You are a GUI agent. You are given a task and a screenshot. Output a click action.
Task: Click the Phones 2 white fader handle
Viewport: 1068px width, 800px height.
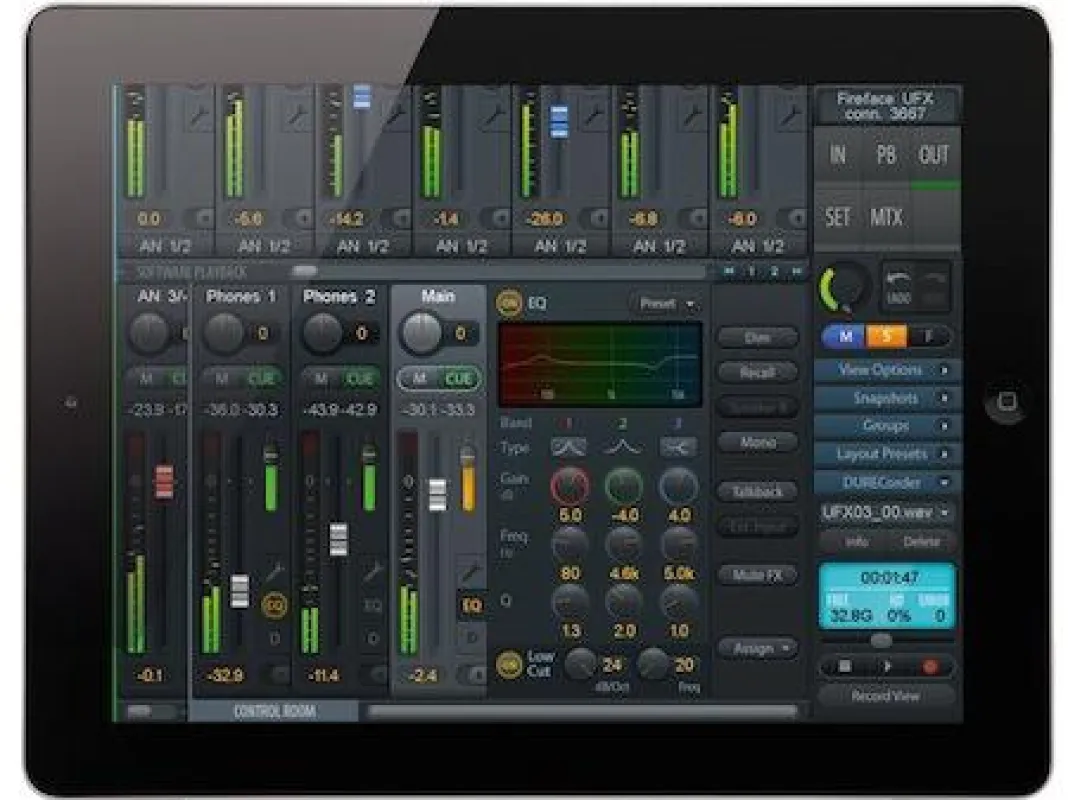click(x=339, y=539)
